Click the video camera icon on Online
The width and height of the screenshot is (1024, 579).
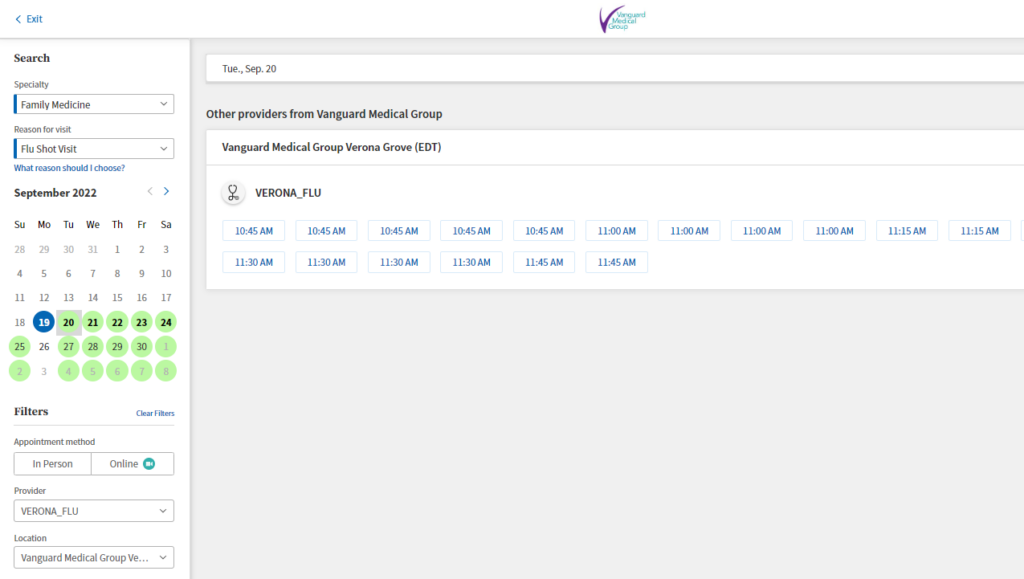[x=149, y=464]
